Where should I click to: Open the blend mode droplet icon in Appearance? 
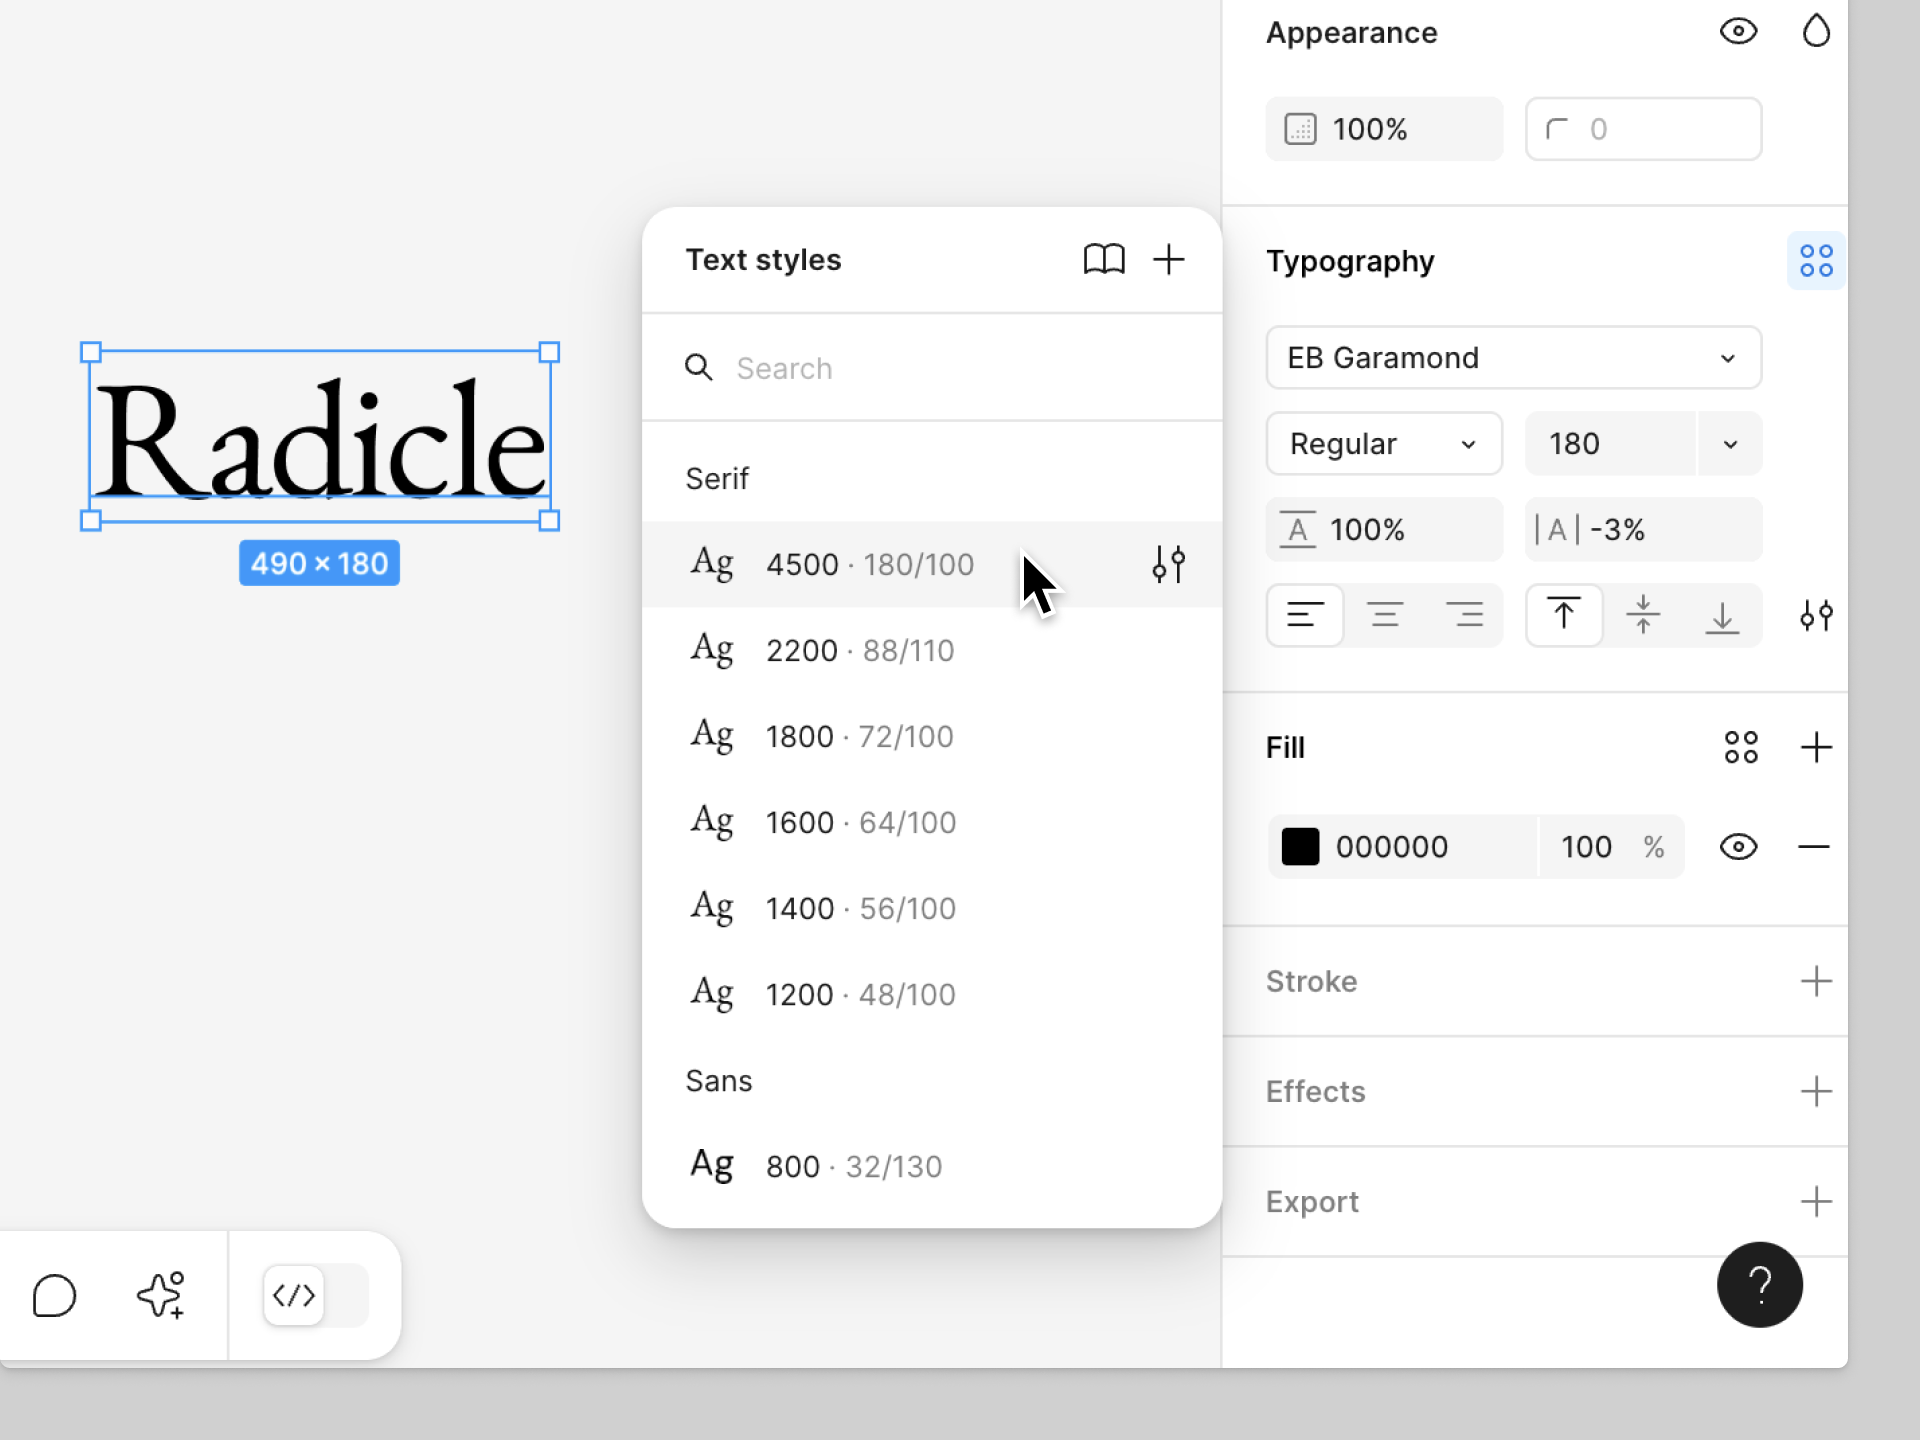click(1816, 32)
